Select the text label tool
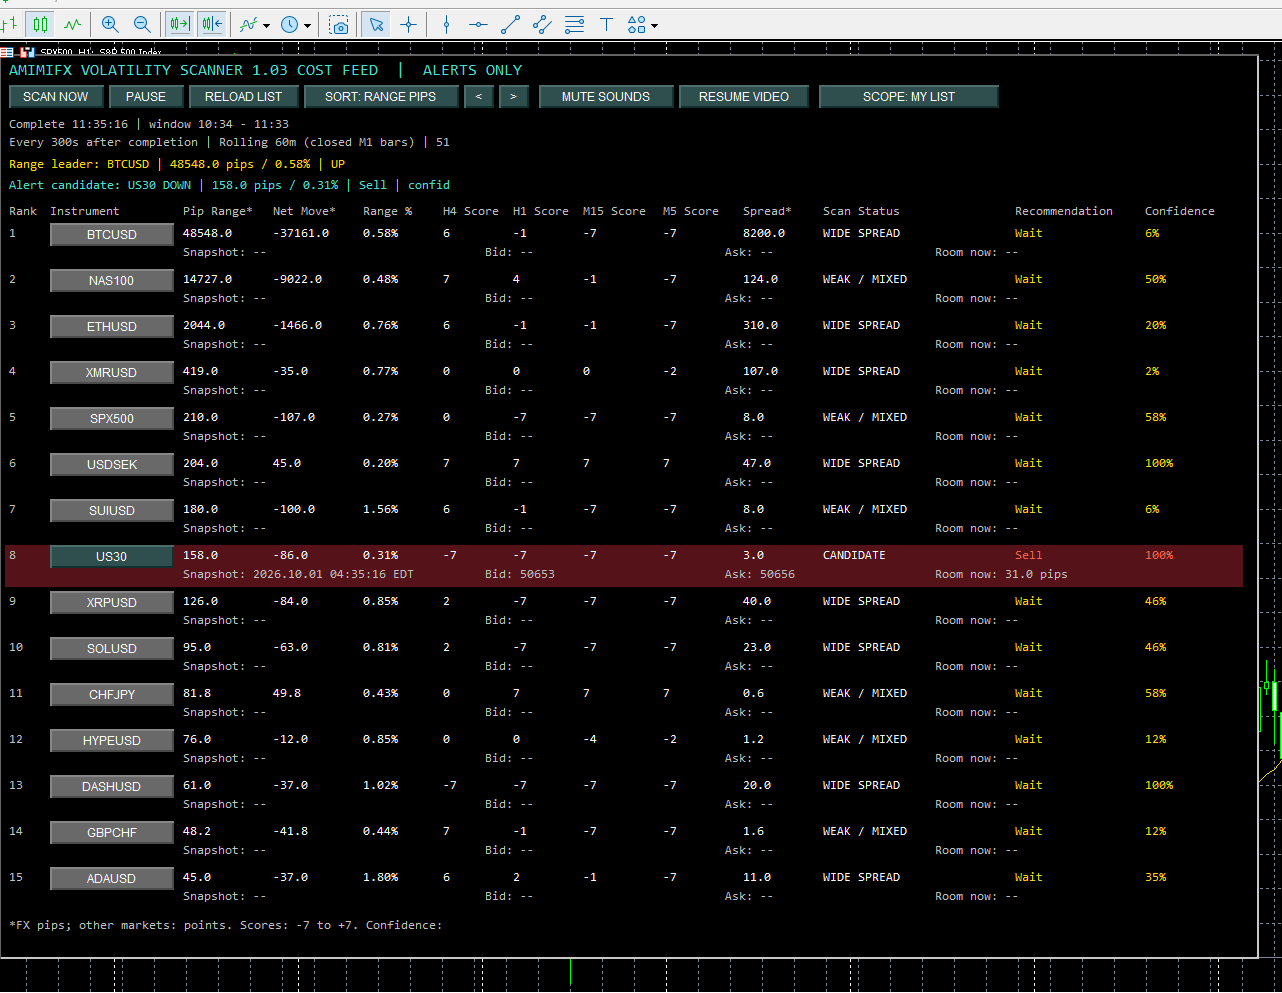The image size is (1282, 993). (x=606, y=24)
